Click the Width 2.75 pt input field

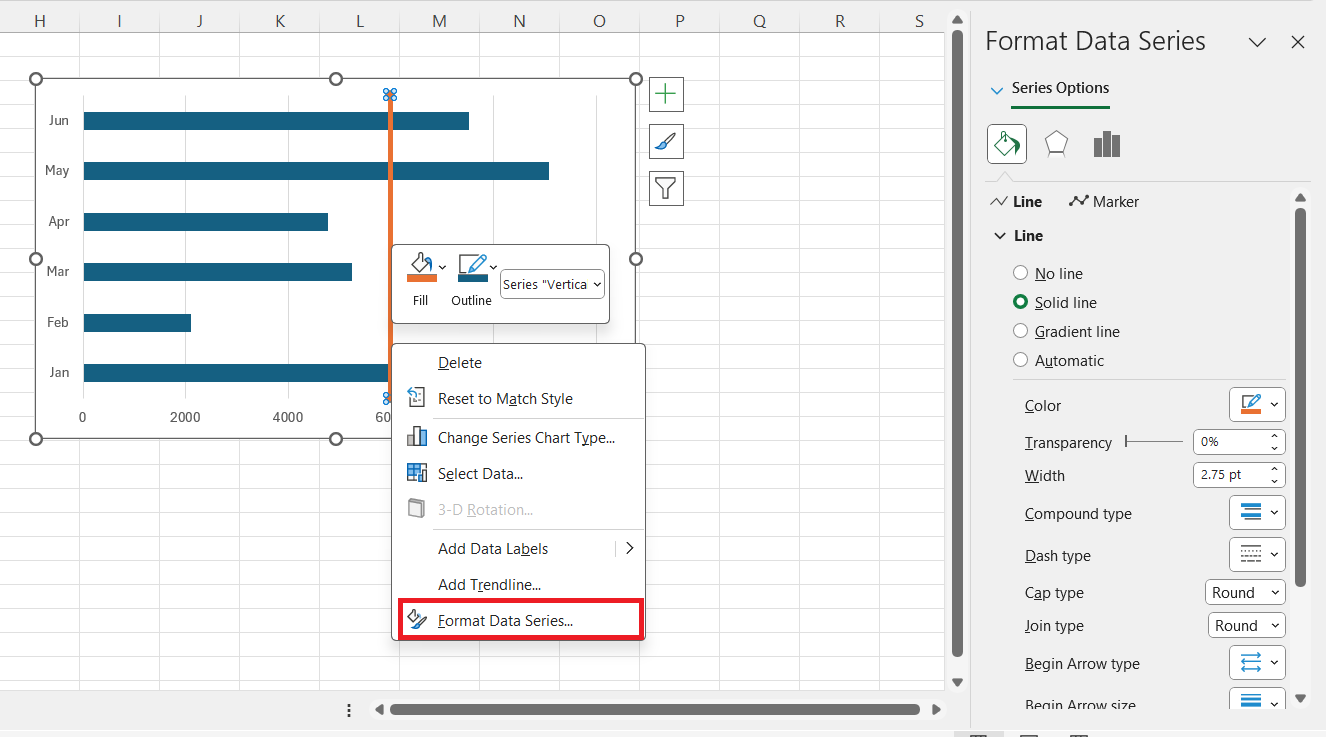click(1230, 475)
